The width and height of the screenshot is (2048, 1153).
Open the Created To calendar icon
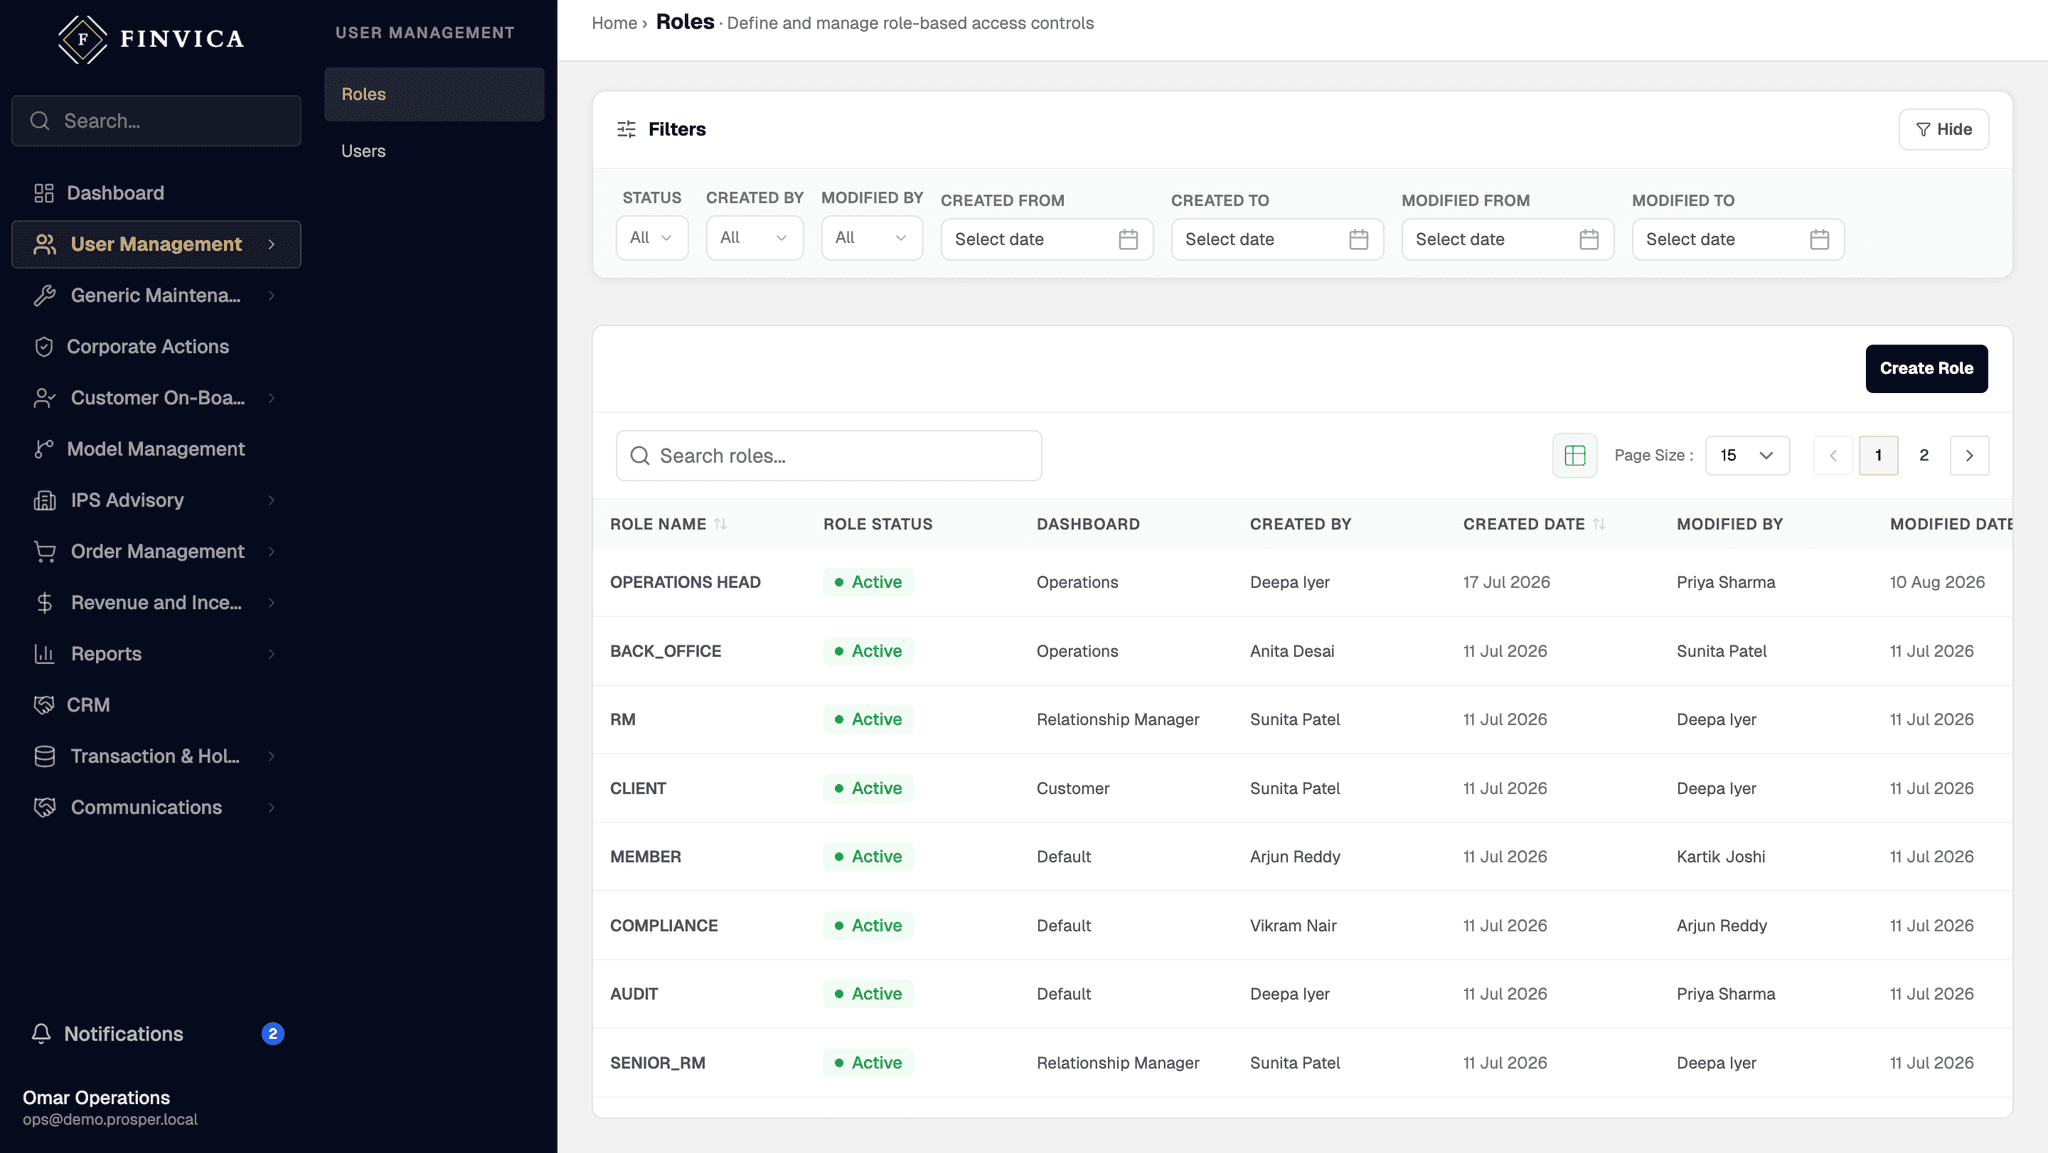click(x=1358, y=239)
